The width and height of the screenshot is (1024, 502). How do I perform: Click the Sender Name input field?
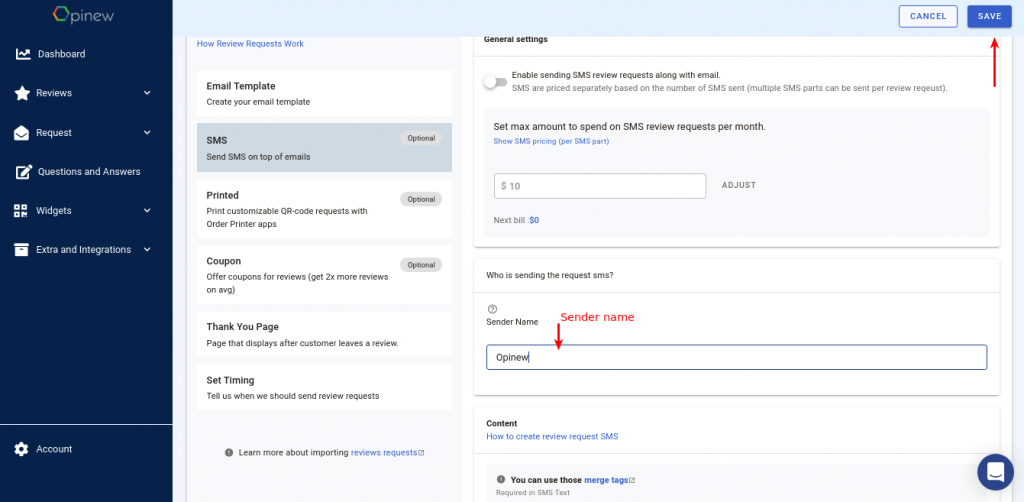coord(737,358)
